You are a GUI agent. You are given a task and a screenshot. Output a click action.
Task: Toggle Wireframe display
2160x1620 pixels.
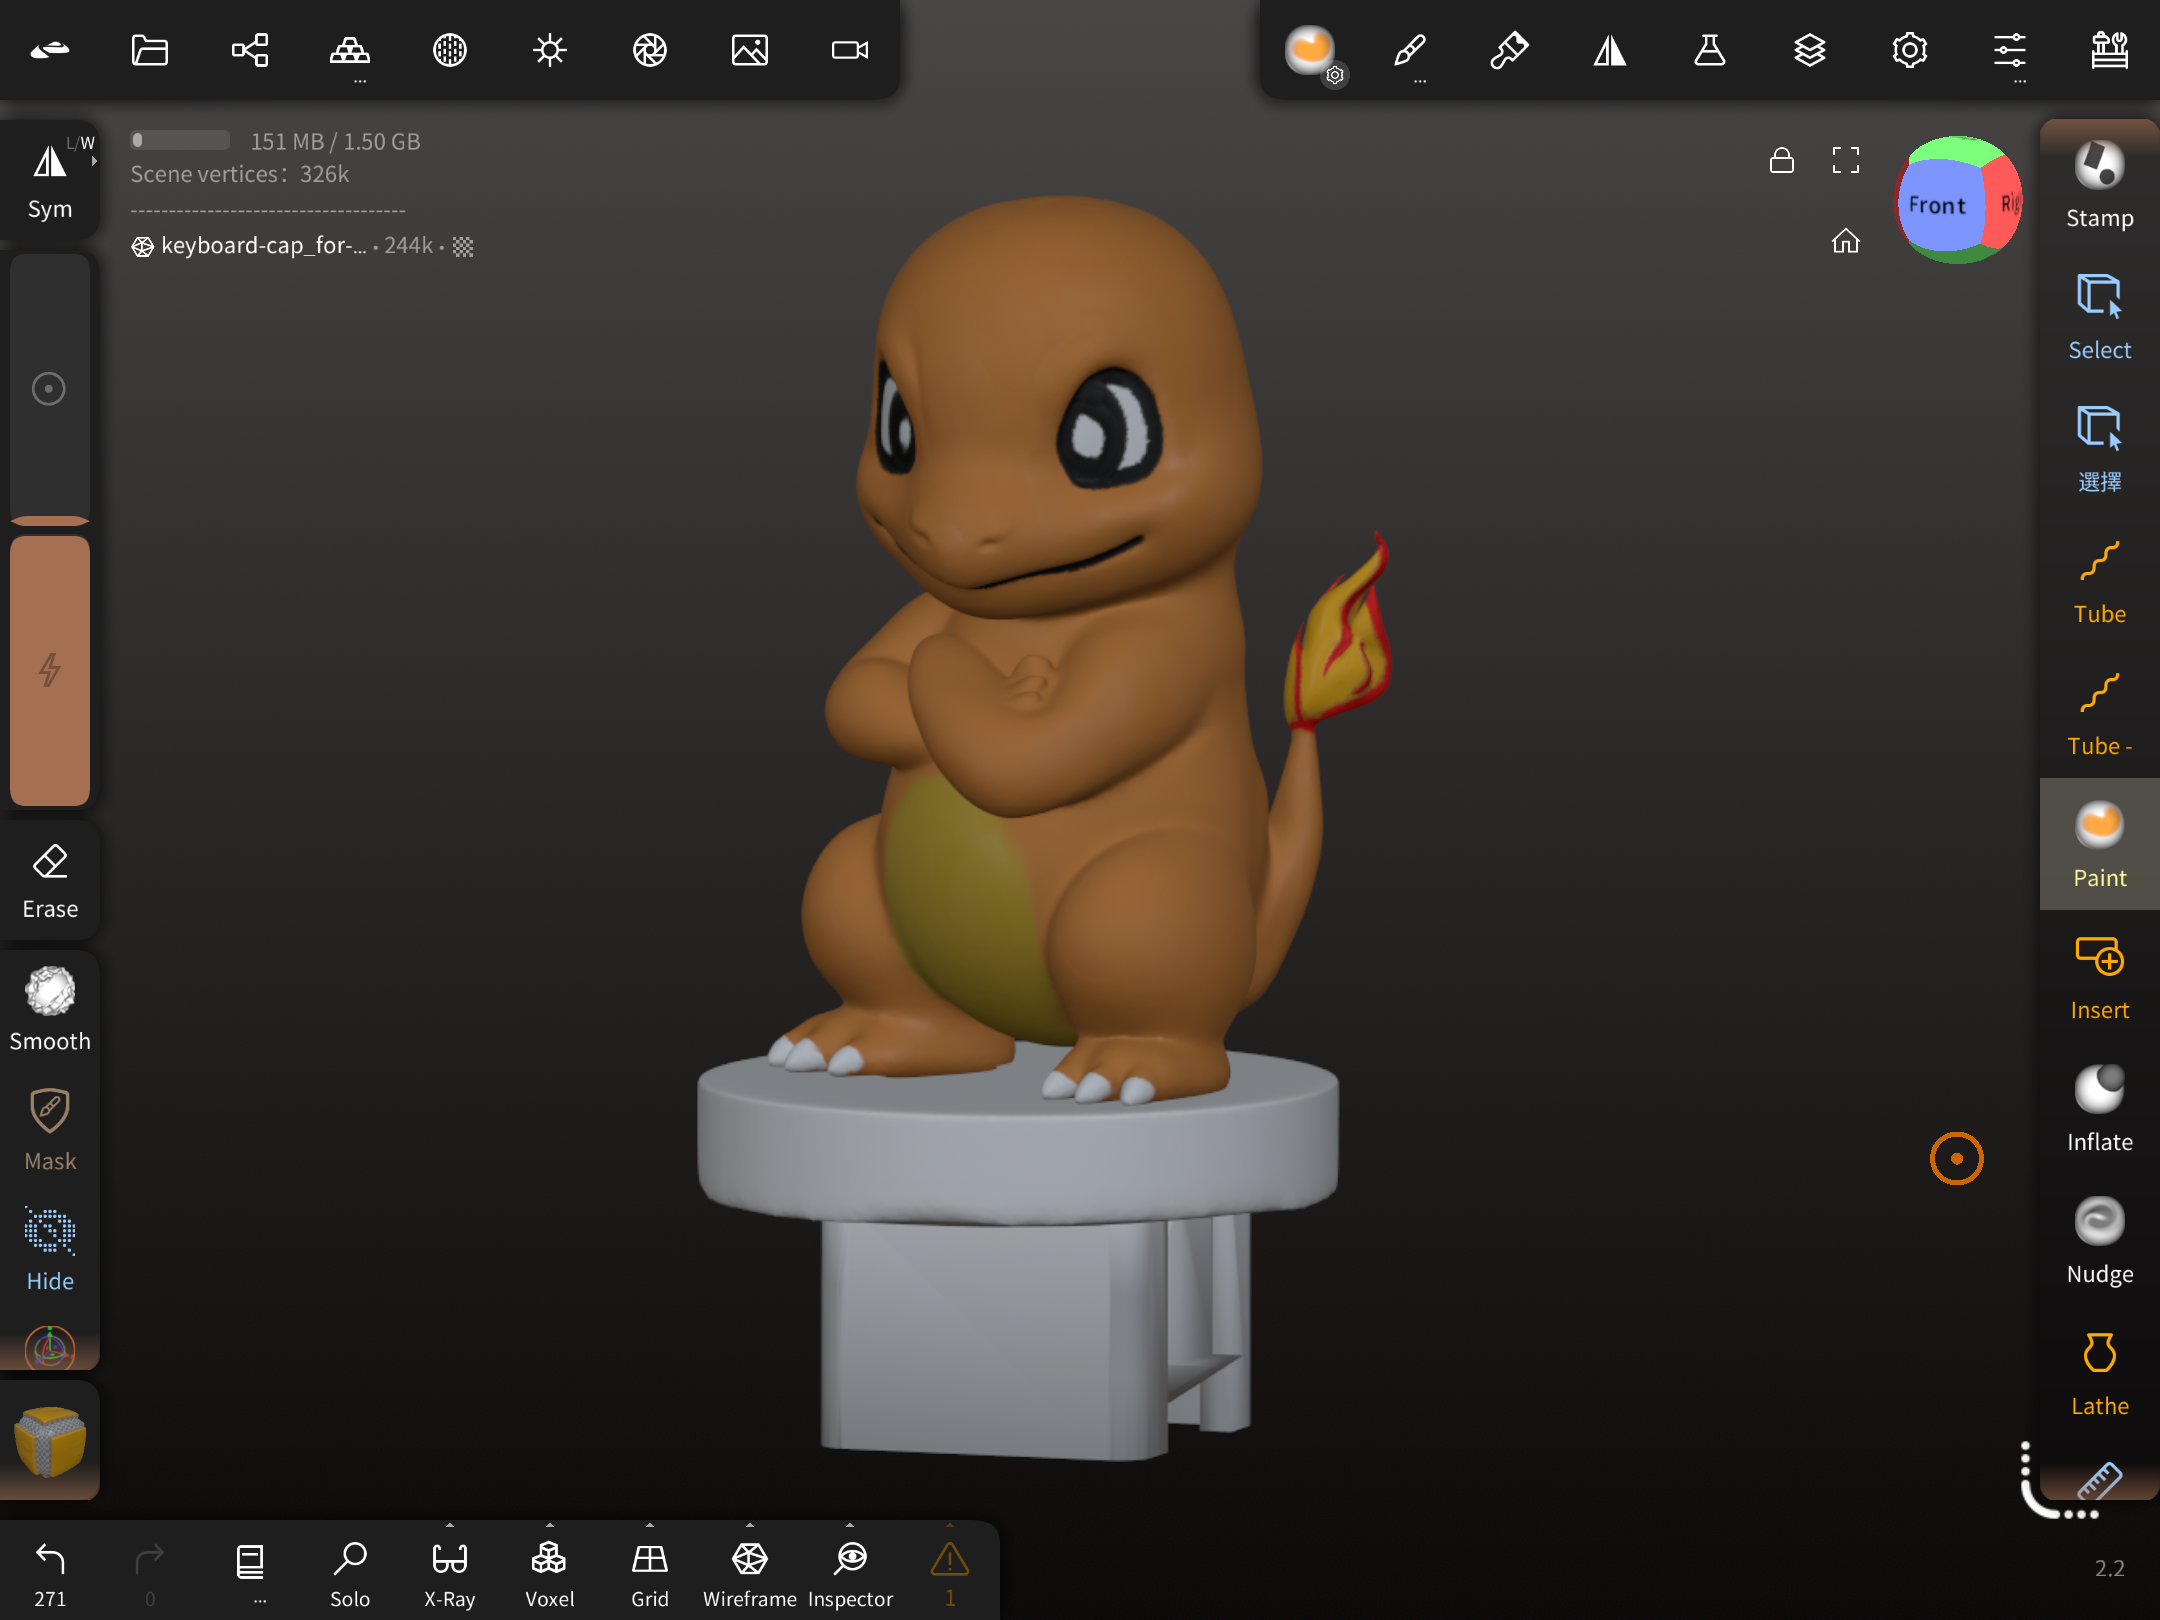pyautogui.click(x=749, y=1572)
